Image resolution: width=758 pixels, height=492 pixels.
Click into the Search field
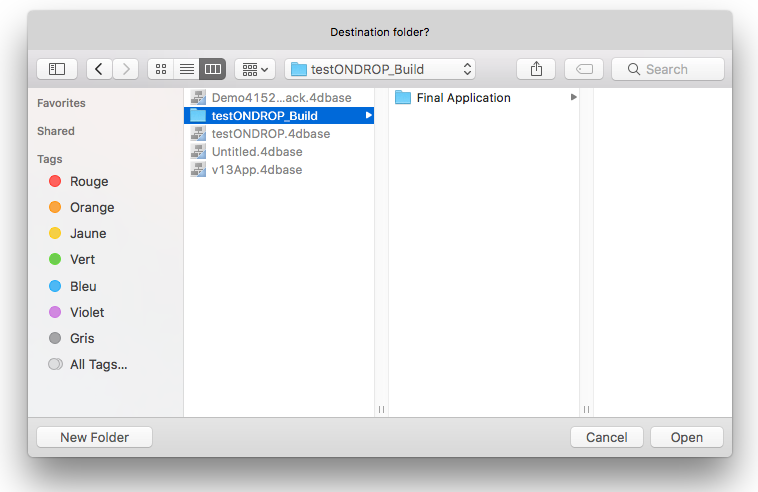point(668,69)
